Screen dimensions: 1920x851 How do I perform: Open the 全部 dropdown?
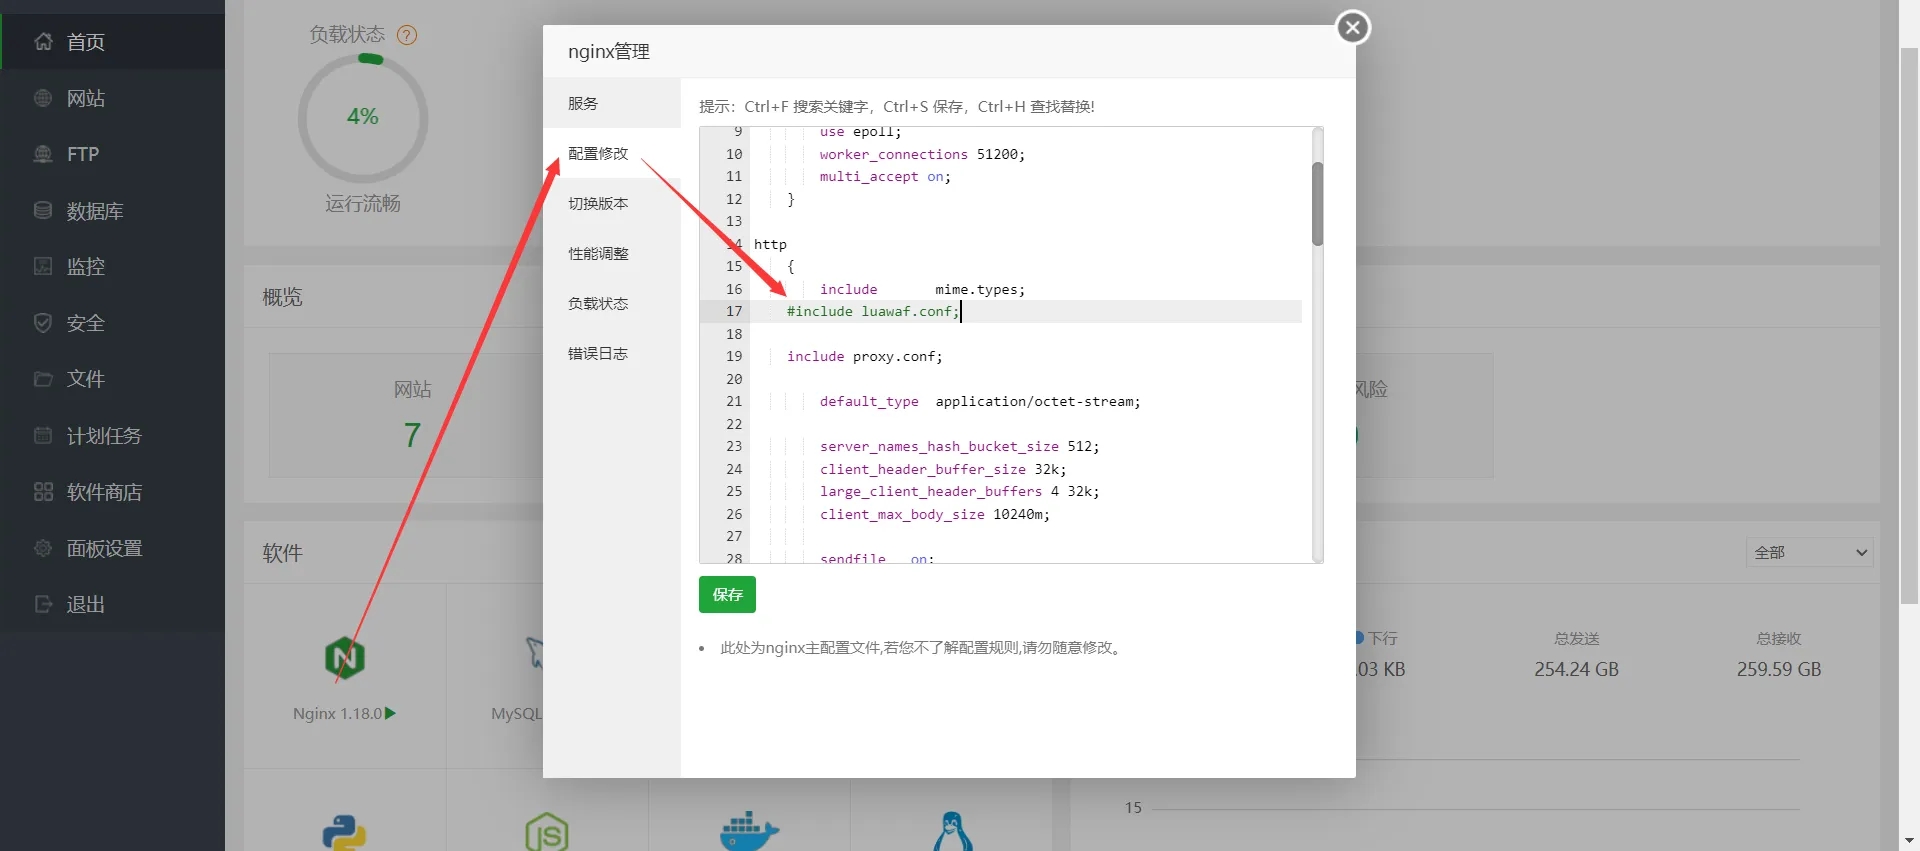coord(1810,552)
